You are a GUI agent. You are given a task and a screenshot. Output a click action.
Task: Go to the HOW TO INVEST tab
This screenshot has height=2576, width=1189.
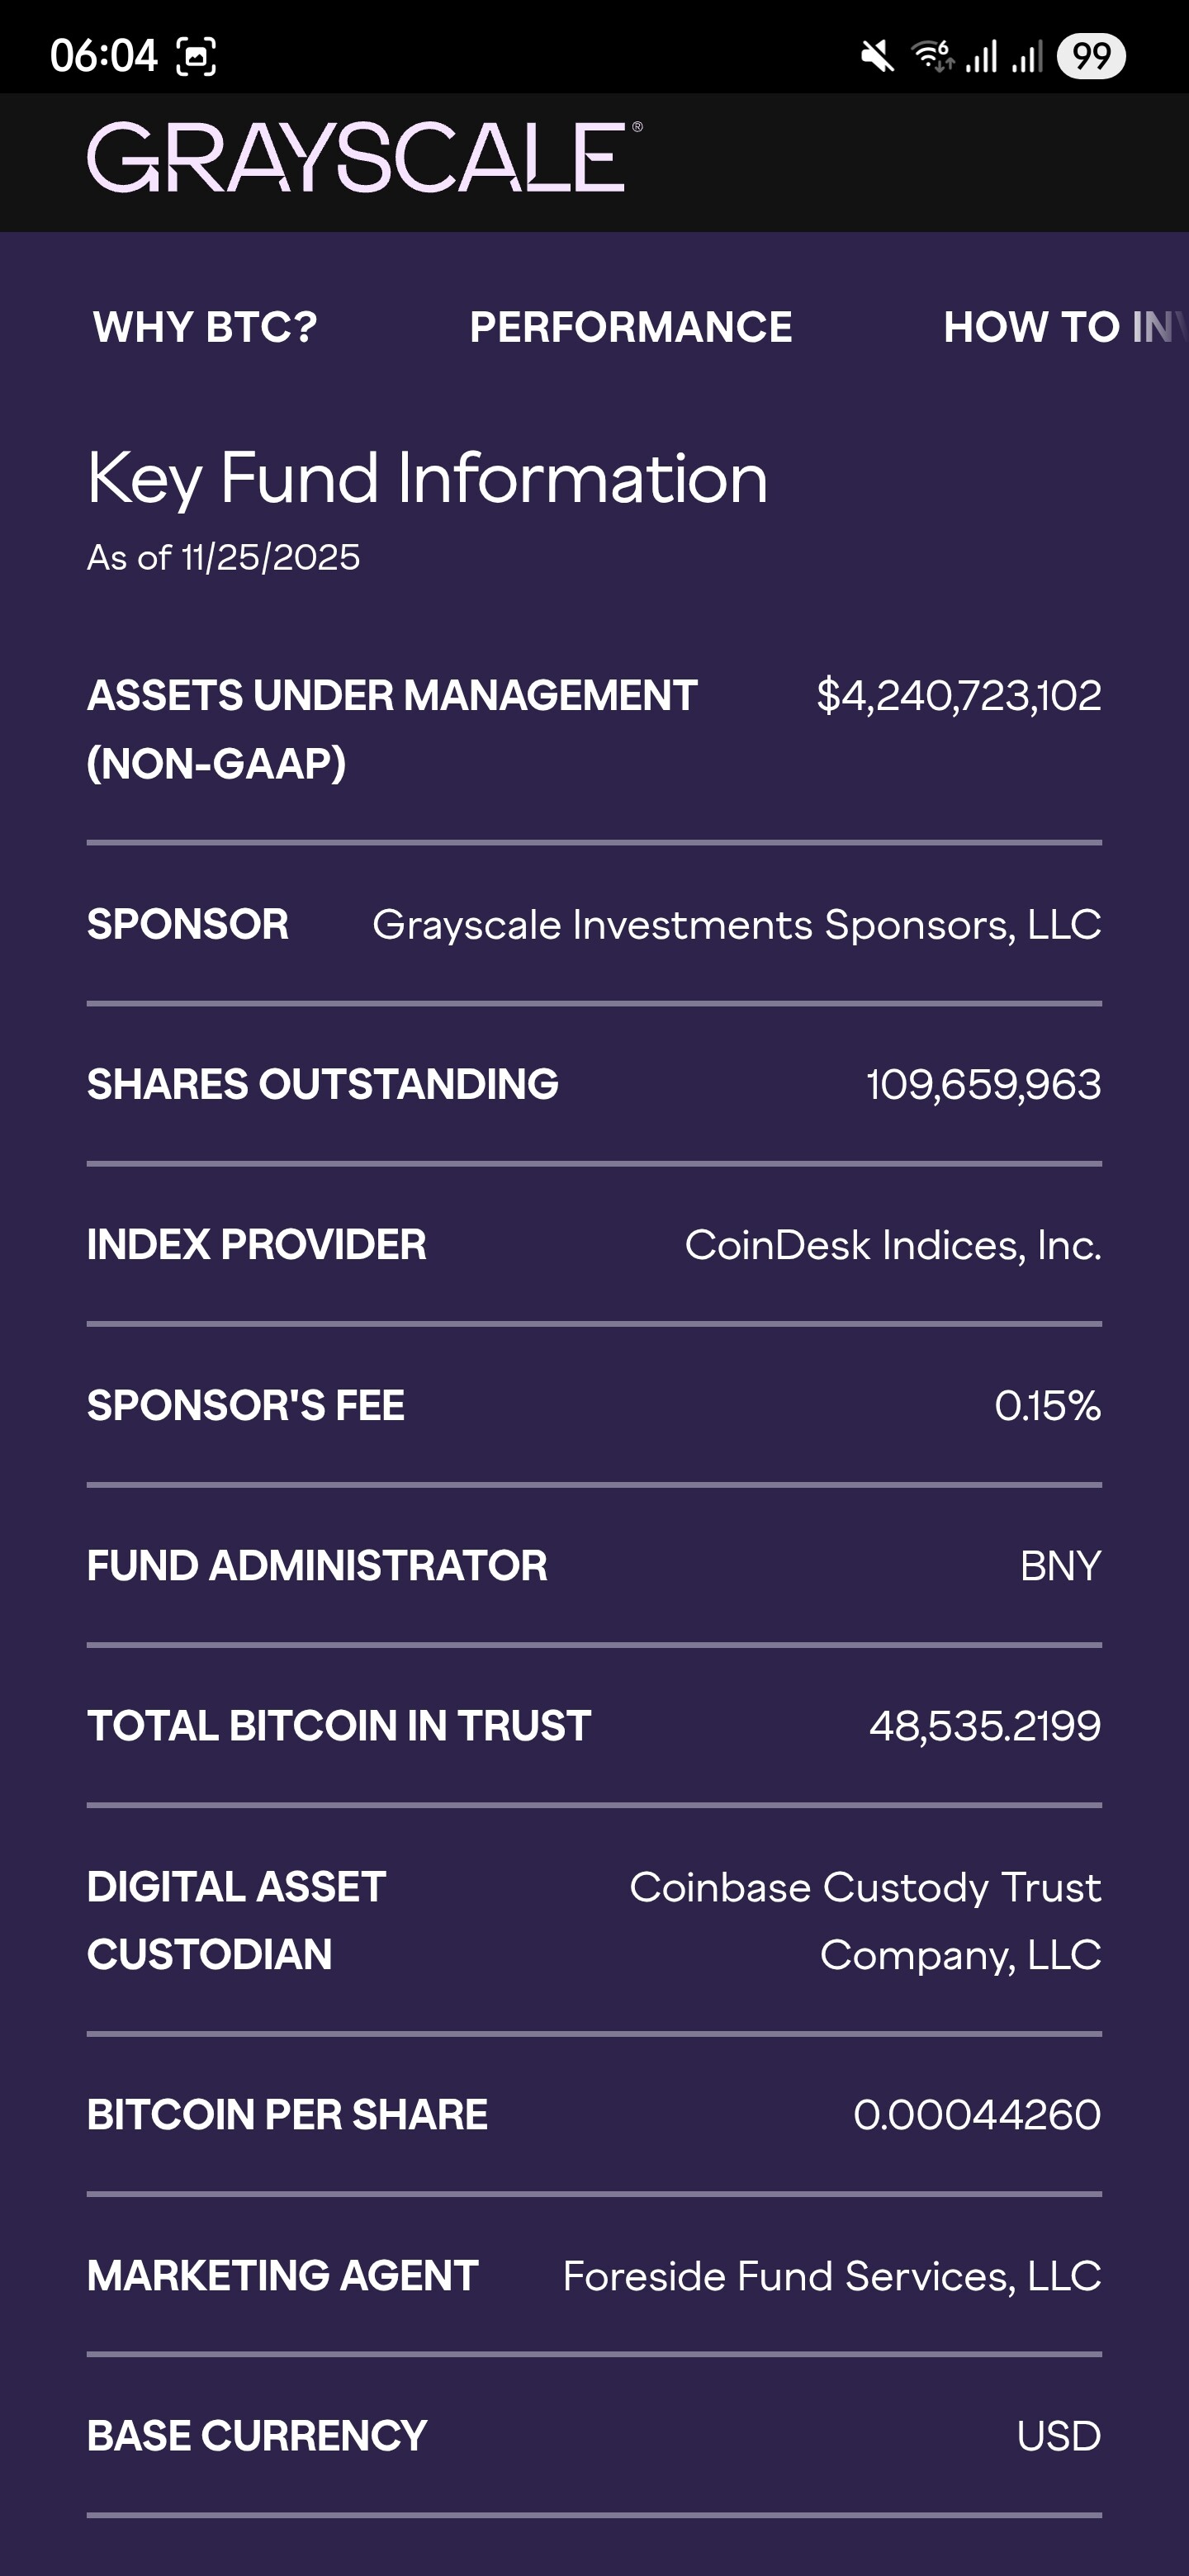click(x=1062, y=327)
